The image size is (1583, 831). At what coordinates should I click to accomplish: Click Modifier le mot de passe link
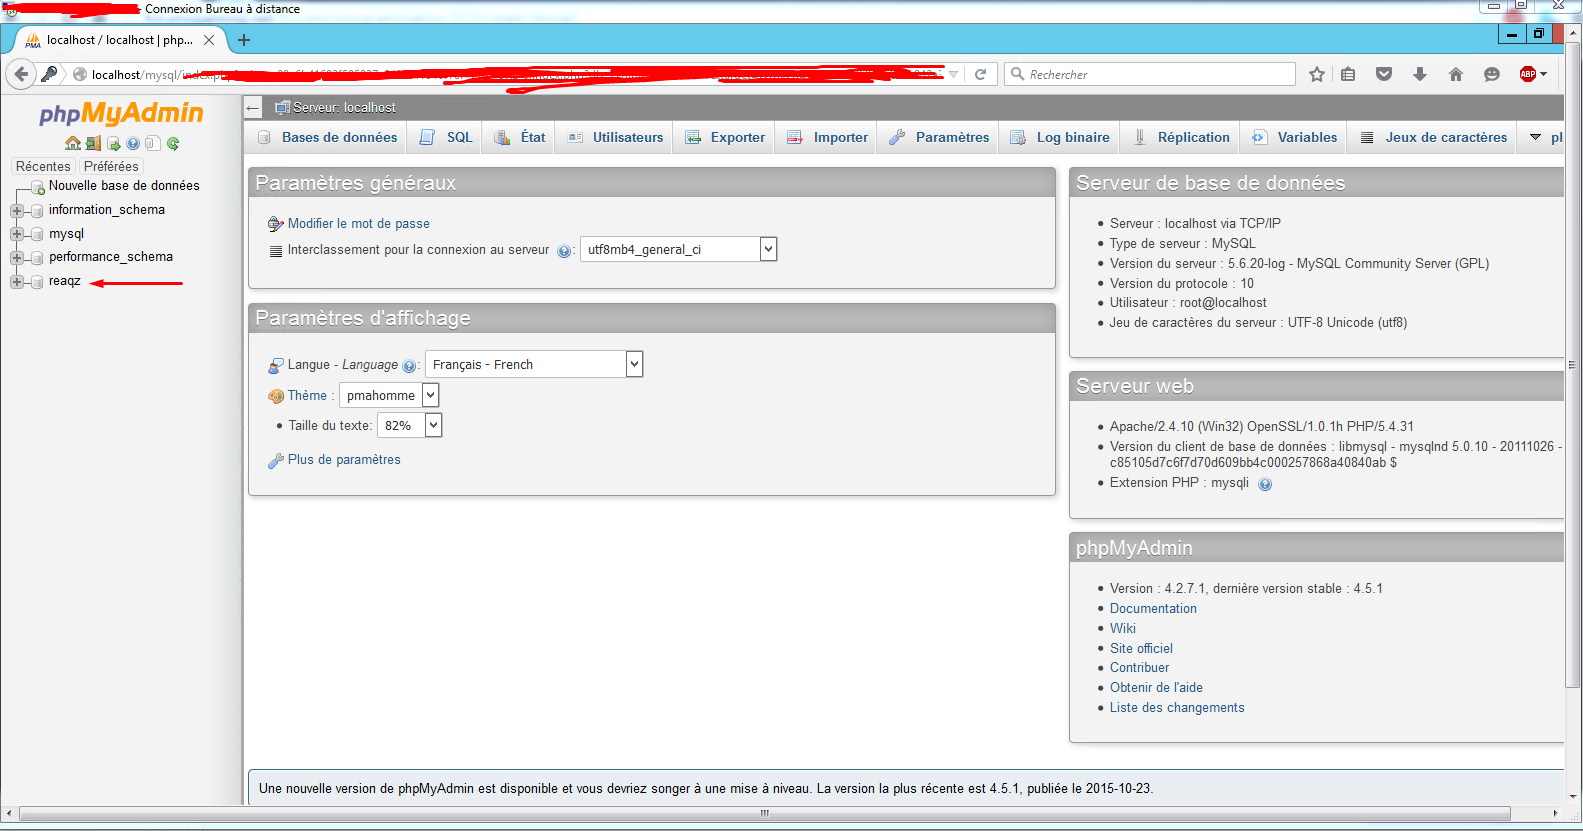pos(359,224)
